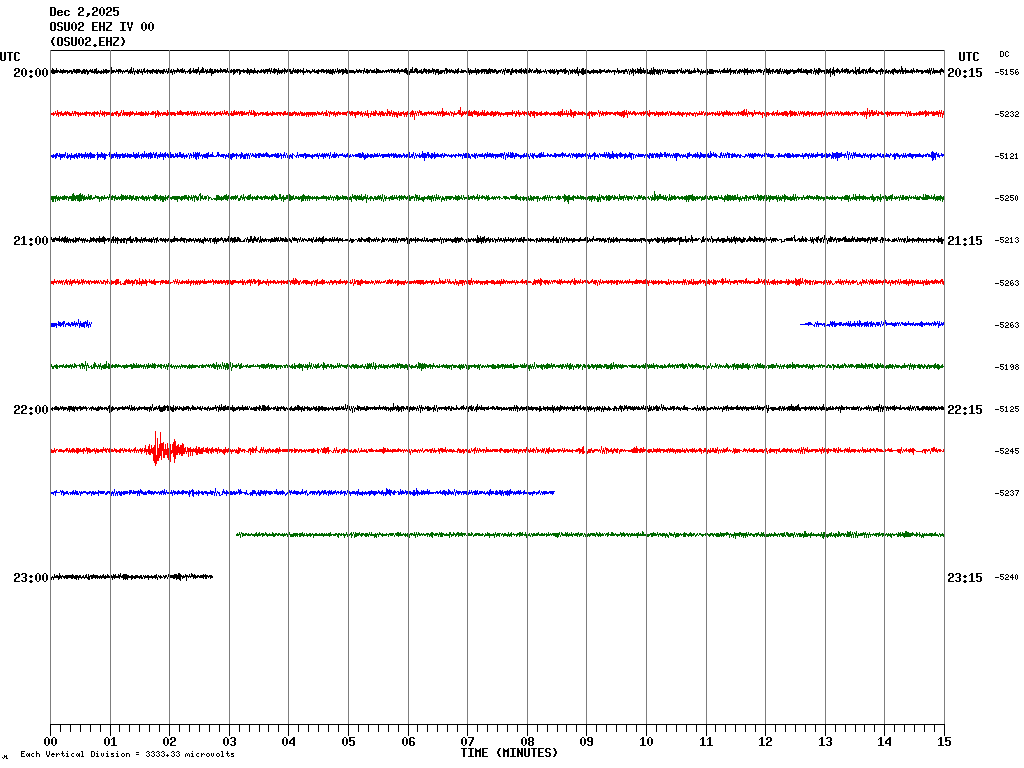
Task: Click the 00 minute tick label
Action: [x=50, y=742]
